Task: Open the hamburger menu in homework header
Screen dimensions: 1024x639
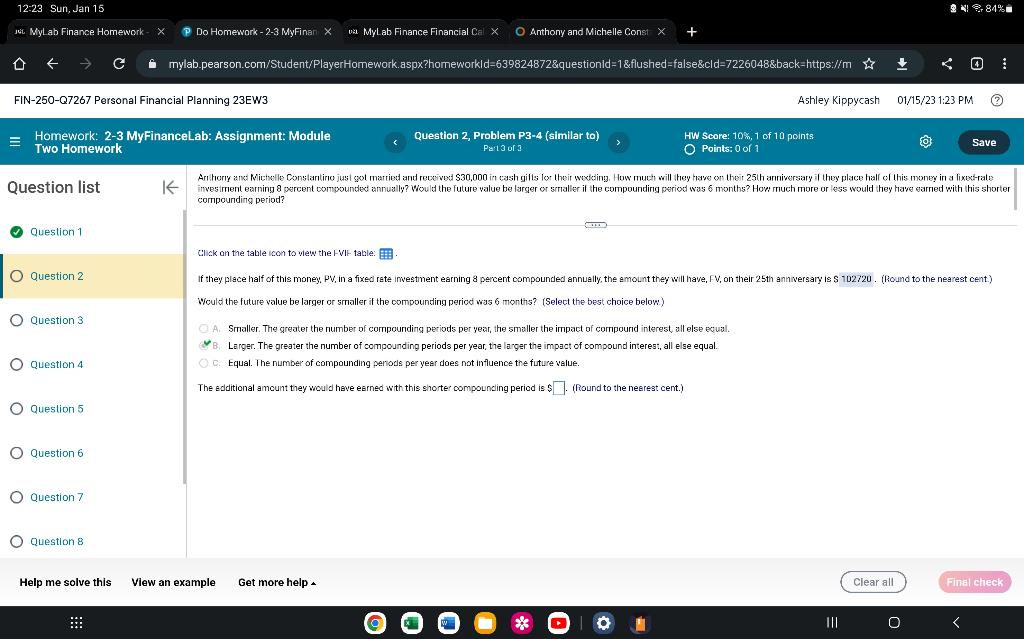Action: click(15, 142)
